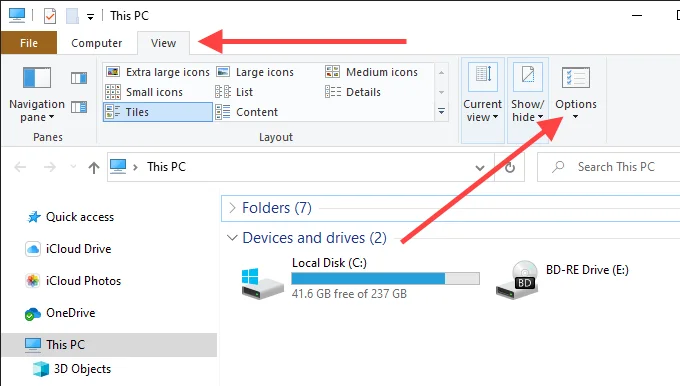Select Local Disk (C:) capacity bar
Viewport: 680px width, 386px height.
pyautogui.click(x=386, y=278)
